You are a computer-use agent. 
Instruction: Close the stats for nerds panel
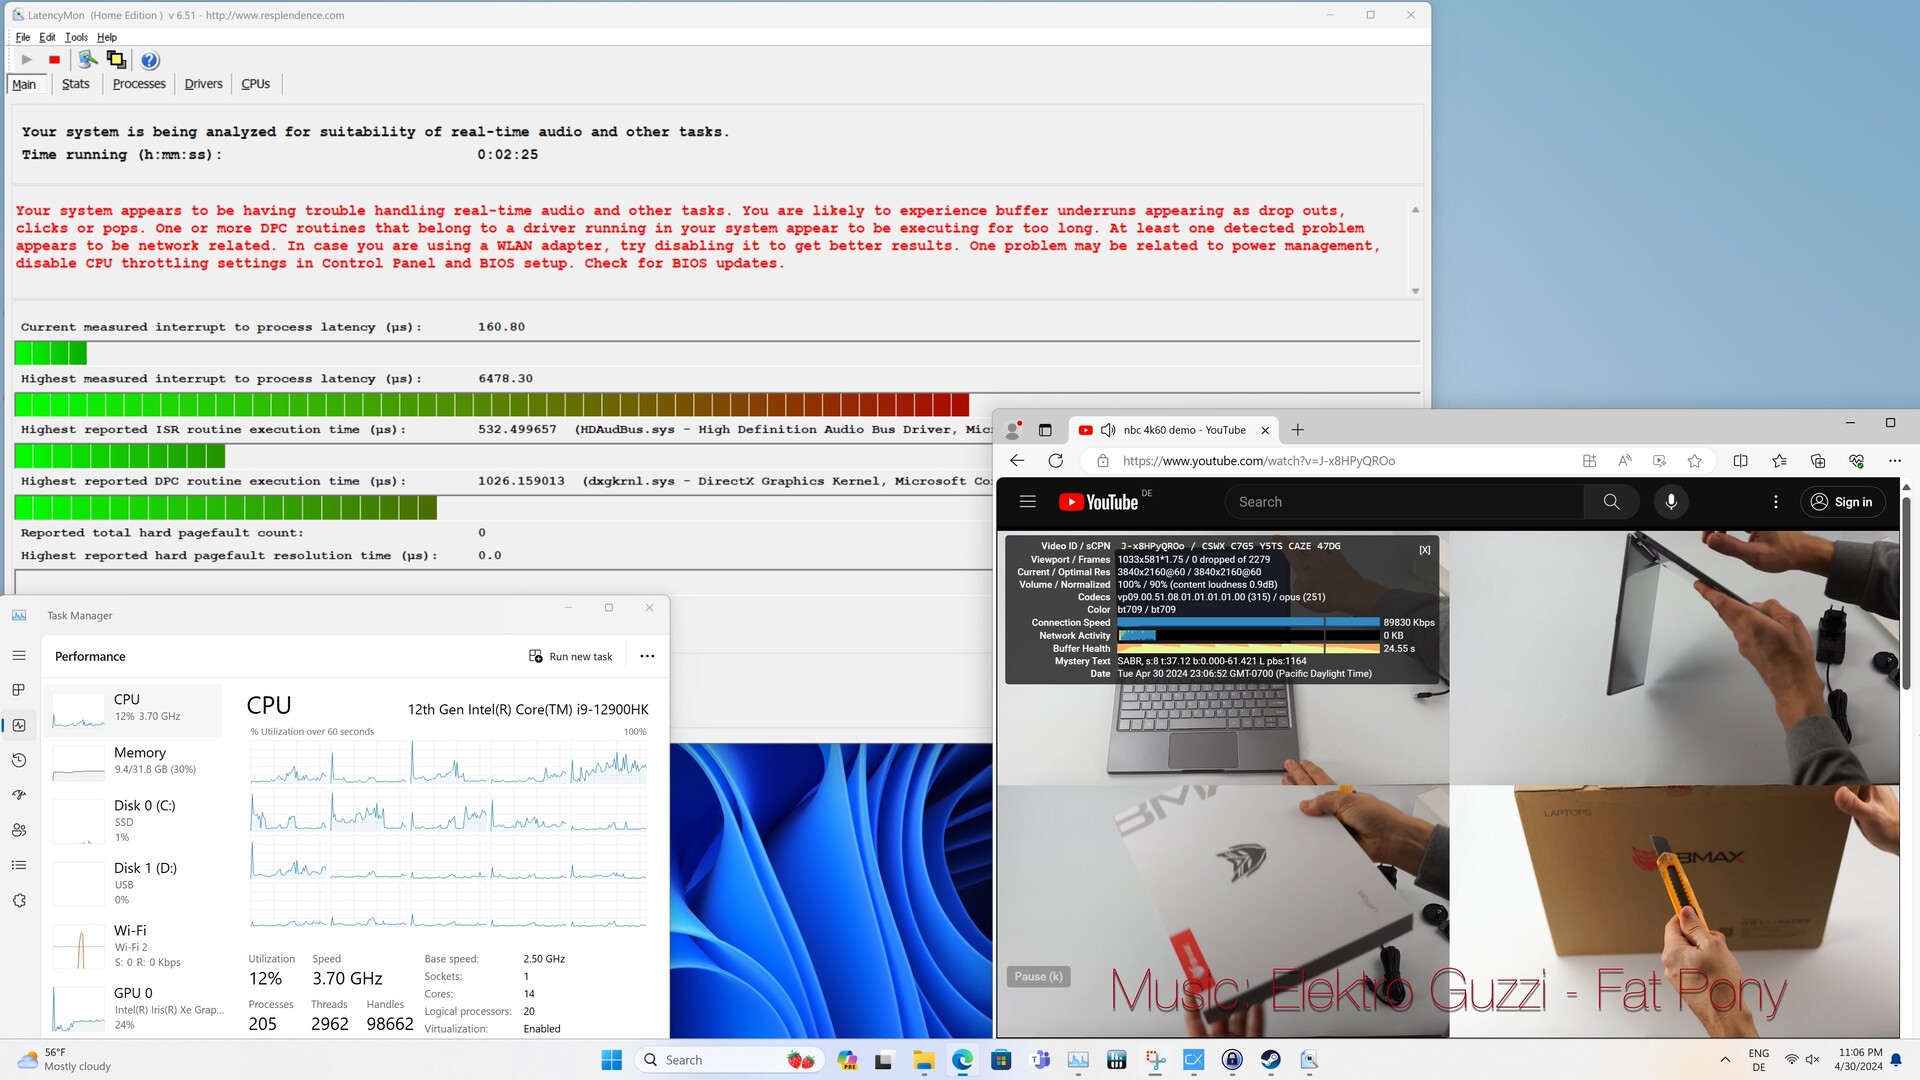1424,550
